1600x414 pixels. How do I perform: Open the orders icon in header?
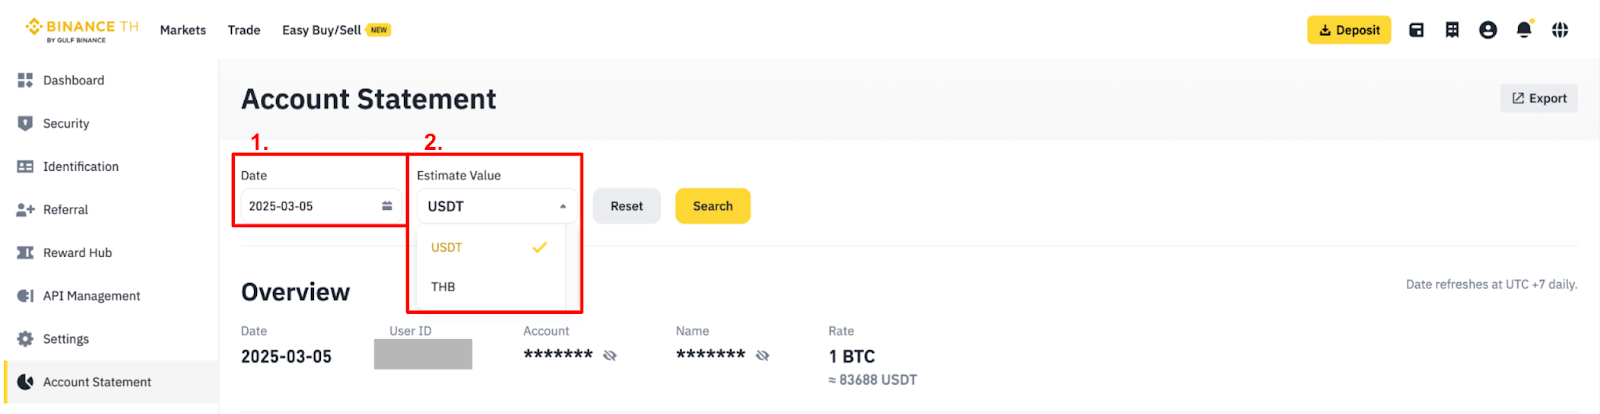(x=1452, y=30)
